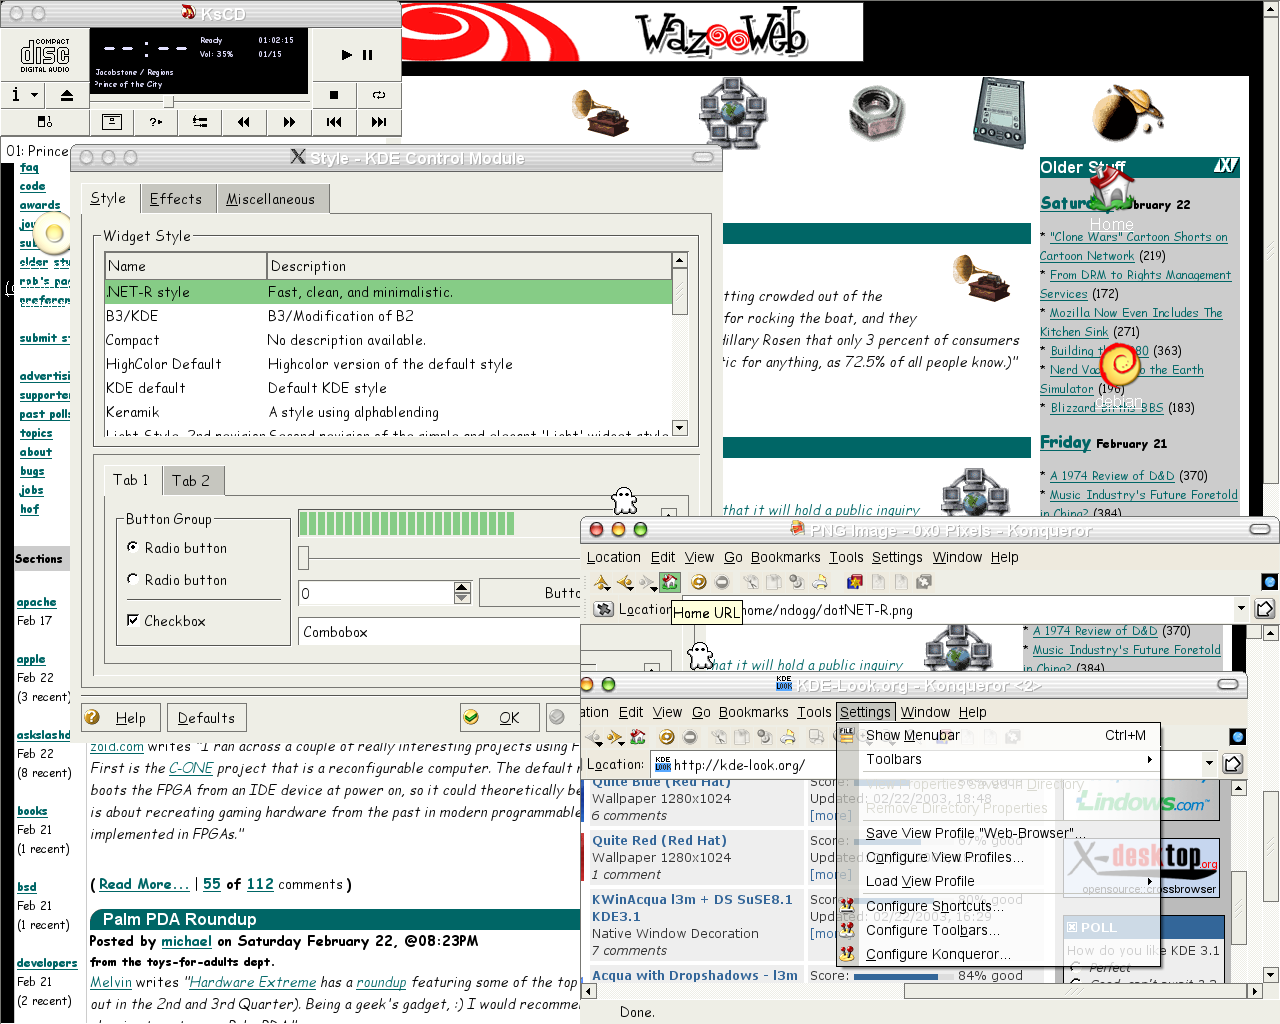The height and width of the screenshot is (1024, 1280).
Task: Open Bookmarks menu in PNG Image Konqueror
Action: (x=785, y=557)
